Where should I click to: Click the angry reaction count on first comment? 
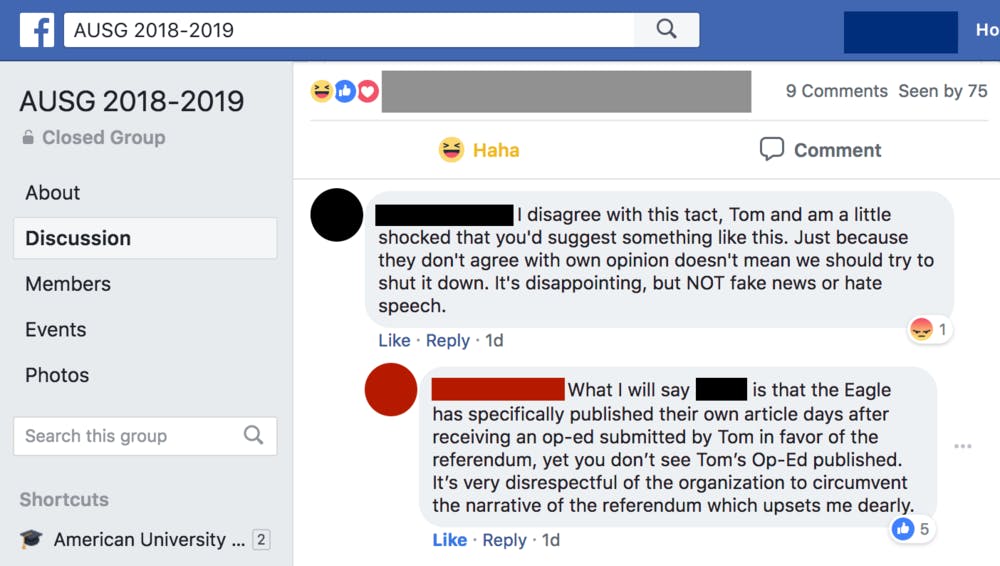(x=929, y=329)
